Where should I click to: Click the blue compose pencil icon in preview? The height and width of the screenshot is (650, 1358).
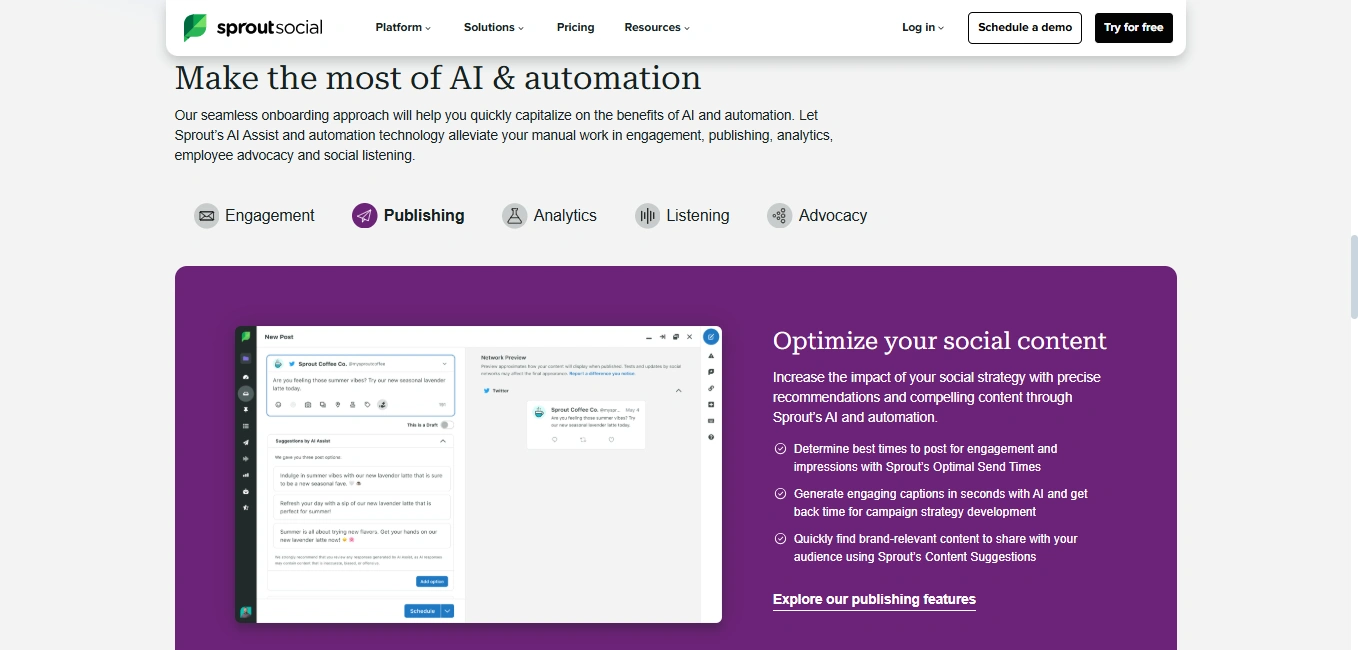[711, 337]
